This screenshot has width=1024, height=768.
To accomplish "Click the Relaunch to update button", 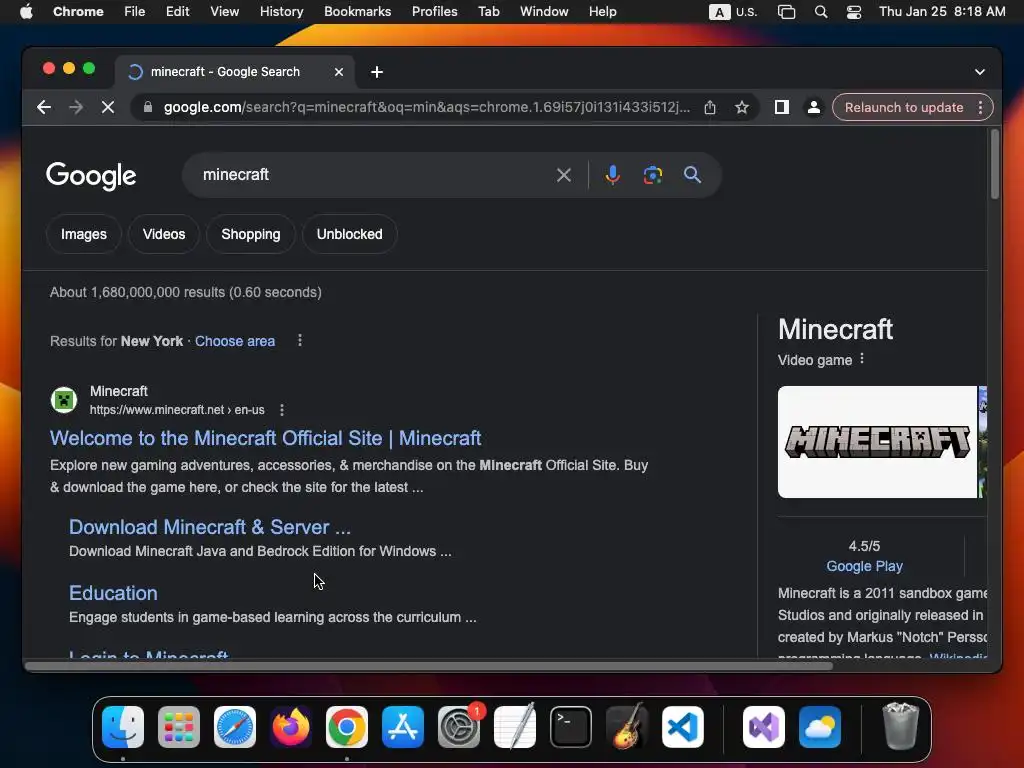I will click(x=904, y=107).
